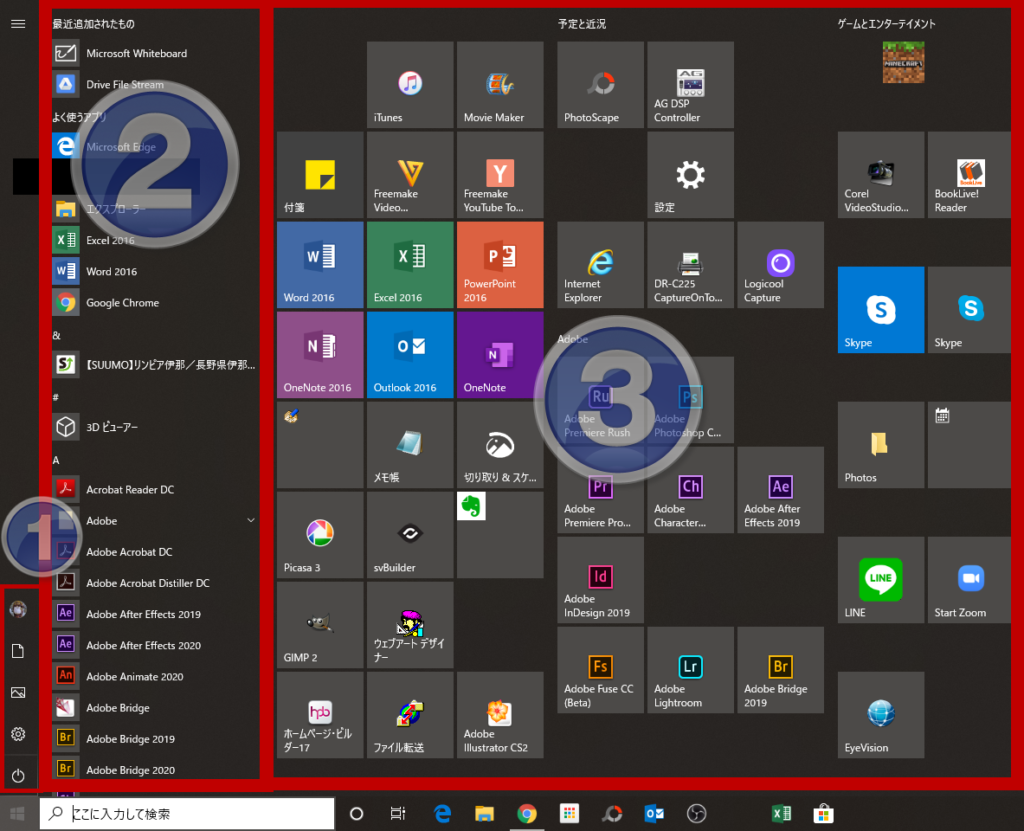Viewport: 1024px width, 831px height.
Task: Open Acrobat Reader DC in list
Action: [x=155, y=489]
